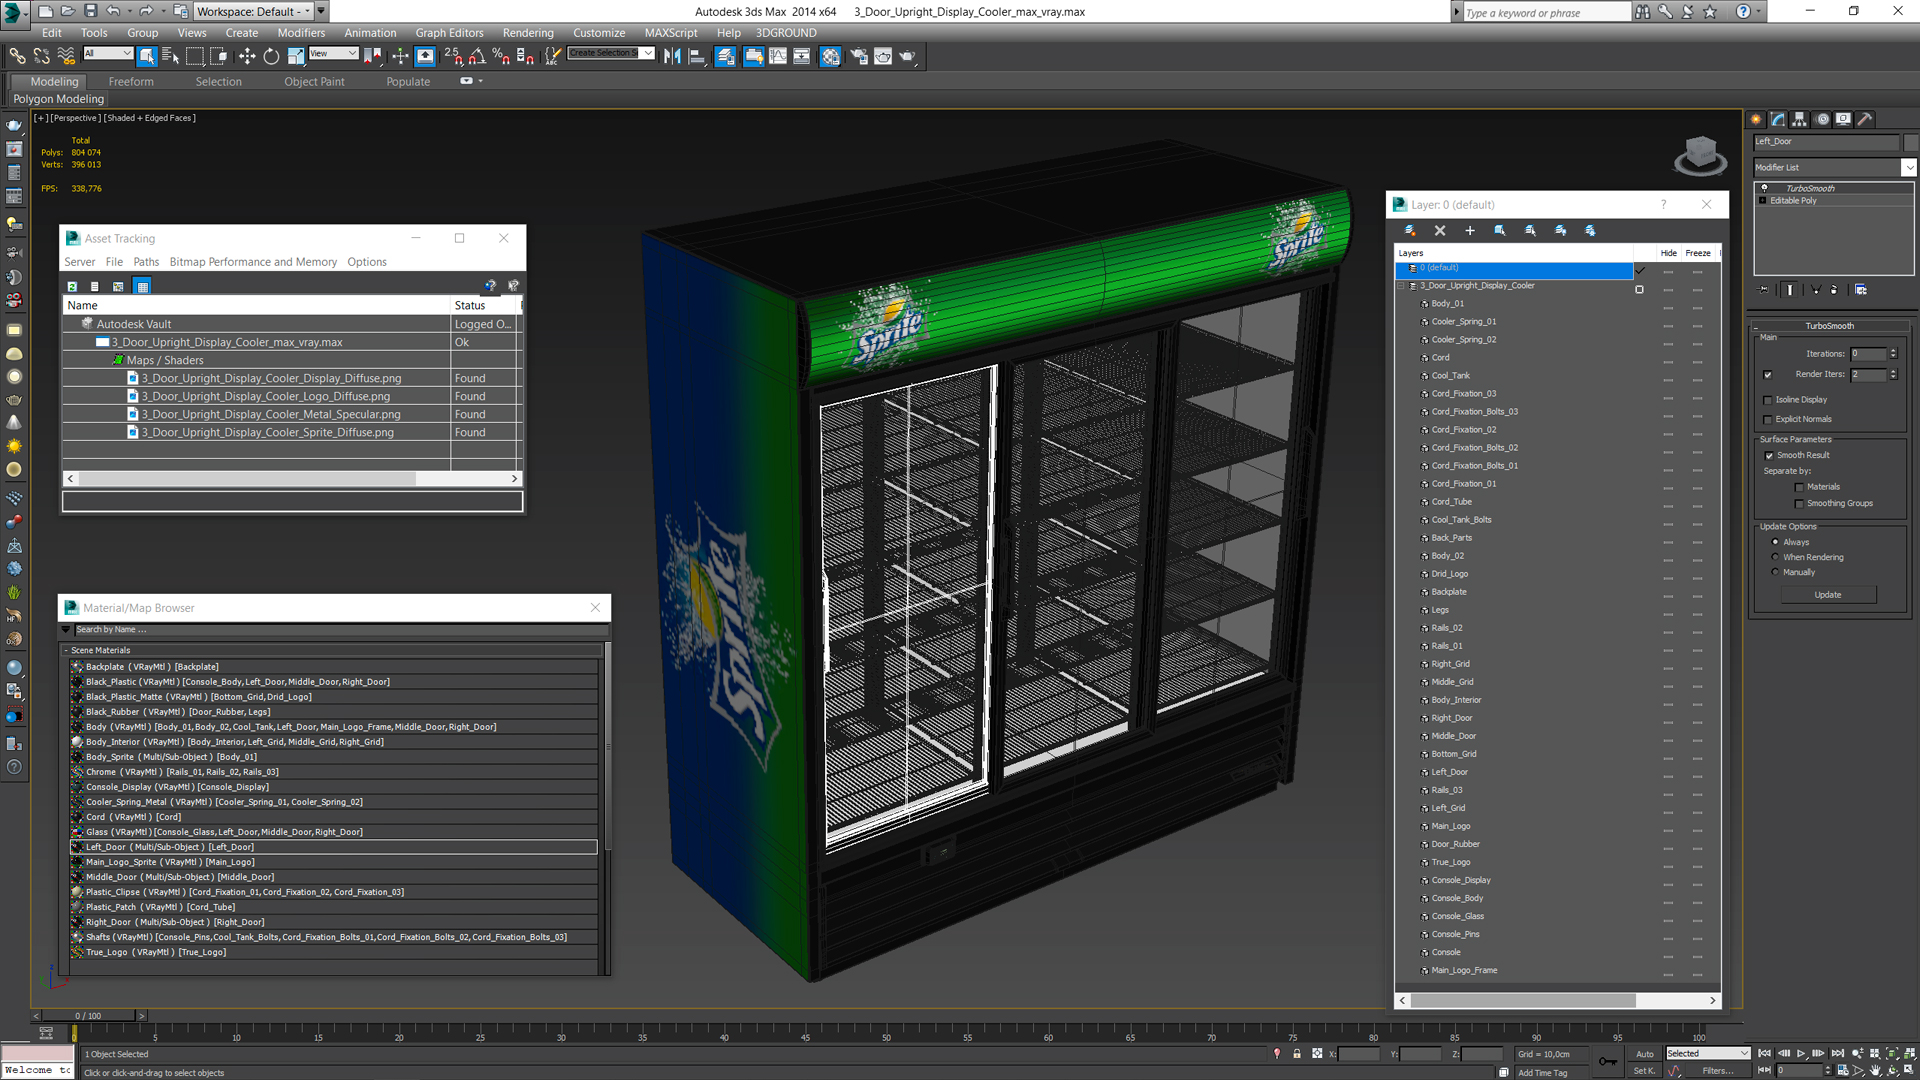The image size is (1920, 1080).
Task: Click the Play Animation button
Action: 1801,1053
